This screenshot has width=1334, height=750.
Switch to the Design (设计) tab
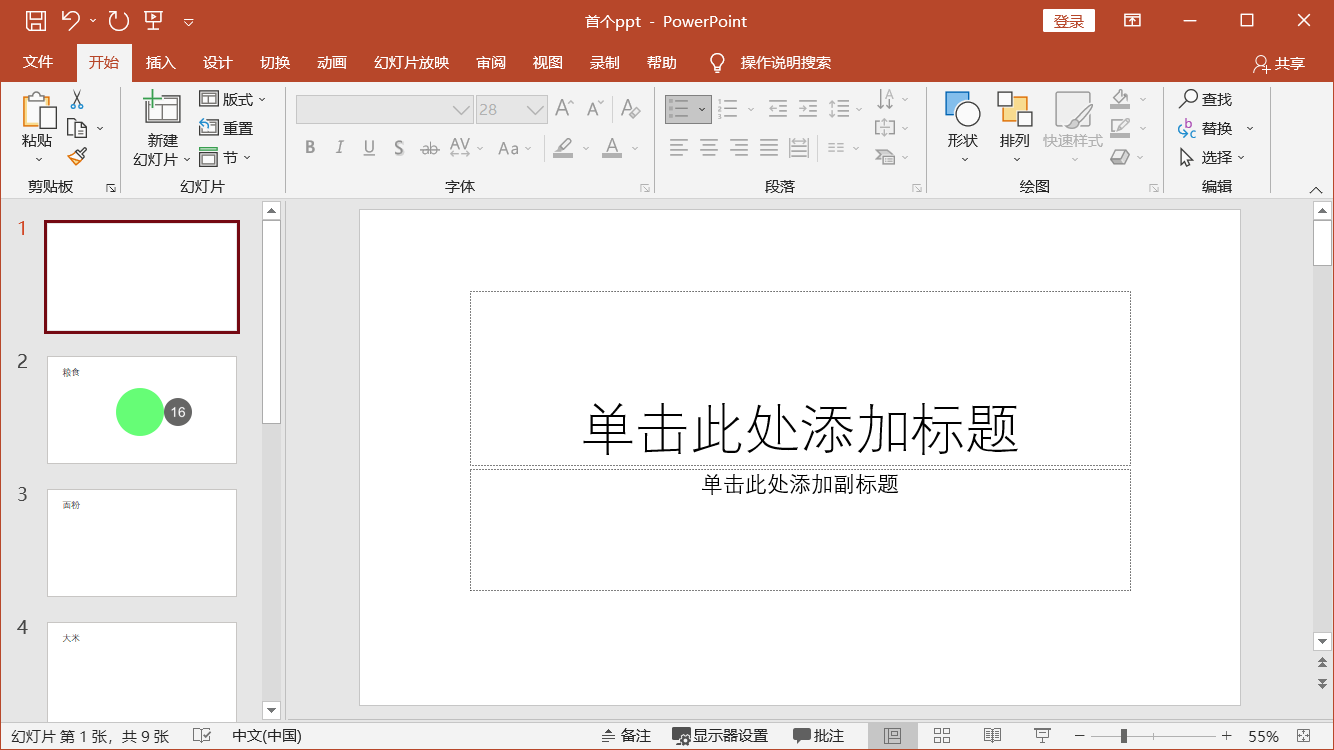217,62
